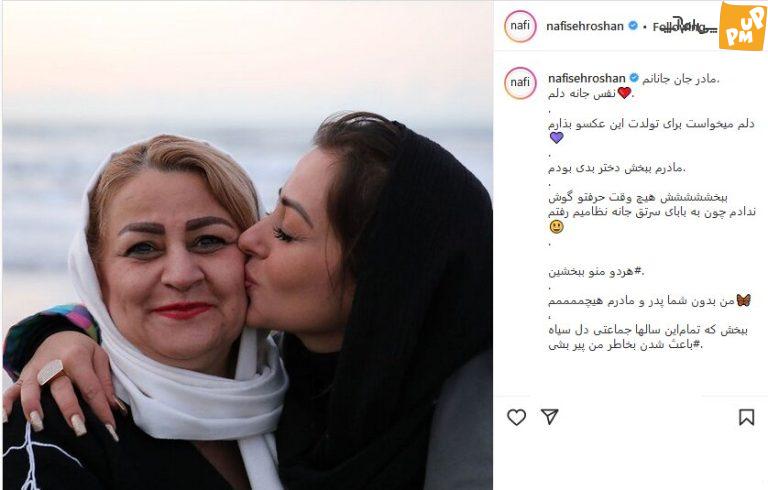
Task: Save the post using the bookmark icon
Action: coord(746,417)
